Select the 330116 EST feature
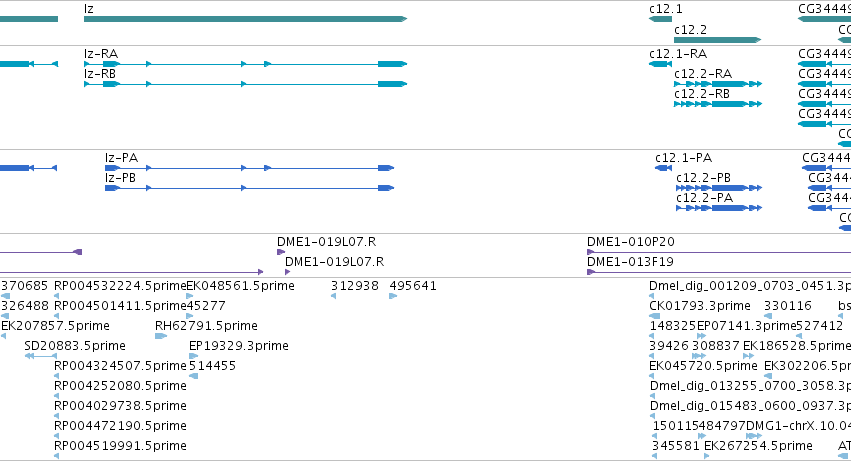The height and width of the screenshot is (461, 851). pyautogui.click(x=768, y=316)
